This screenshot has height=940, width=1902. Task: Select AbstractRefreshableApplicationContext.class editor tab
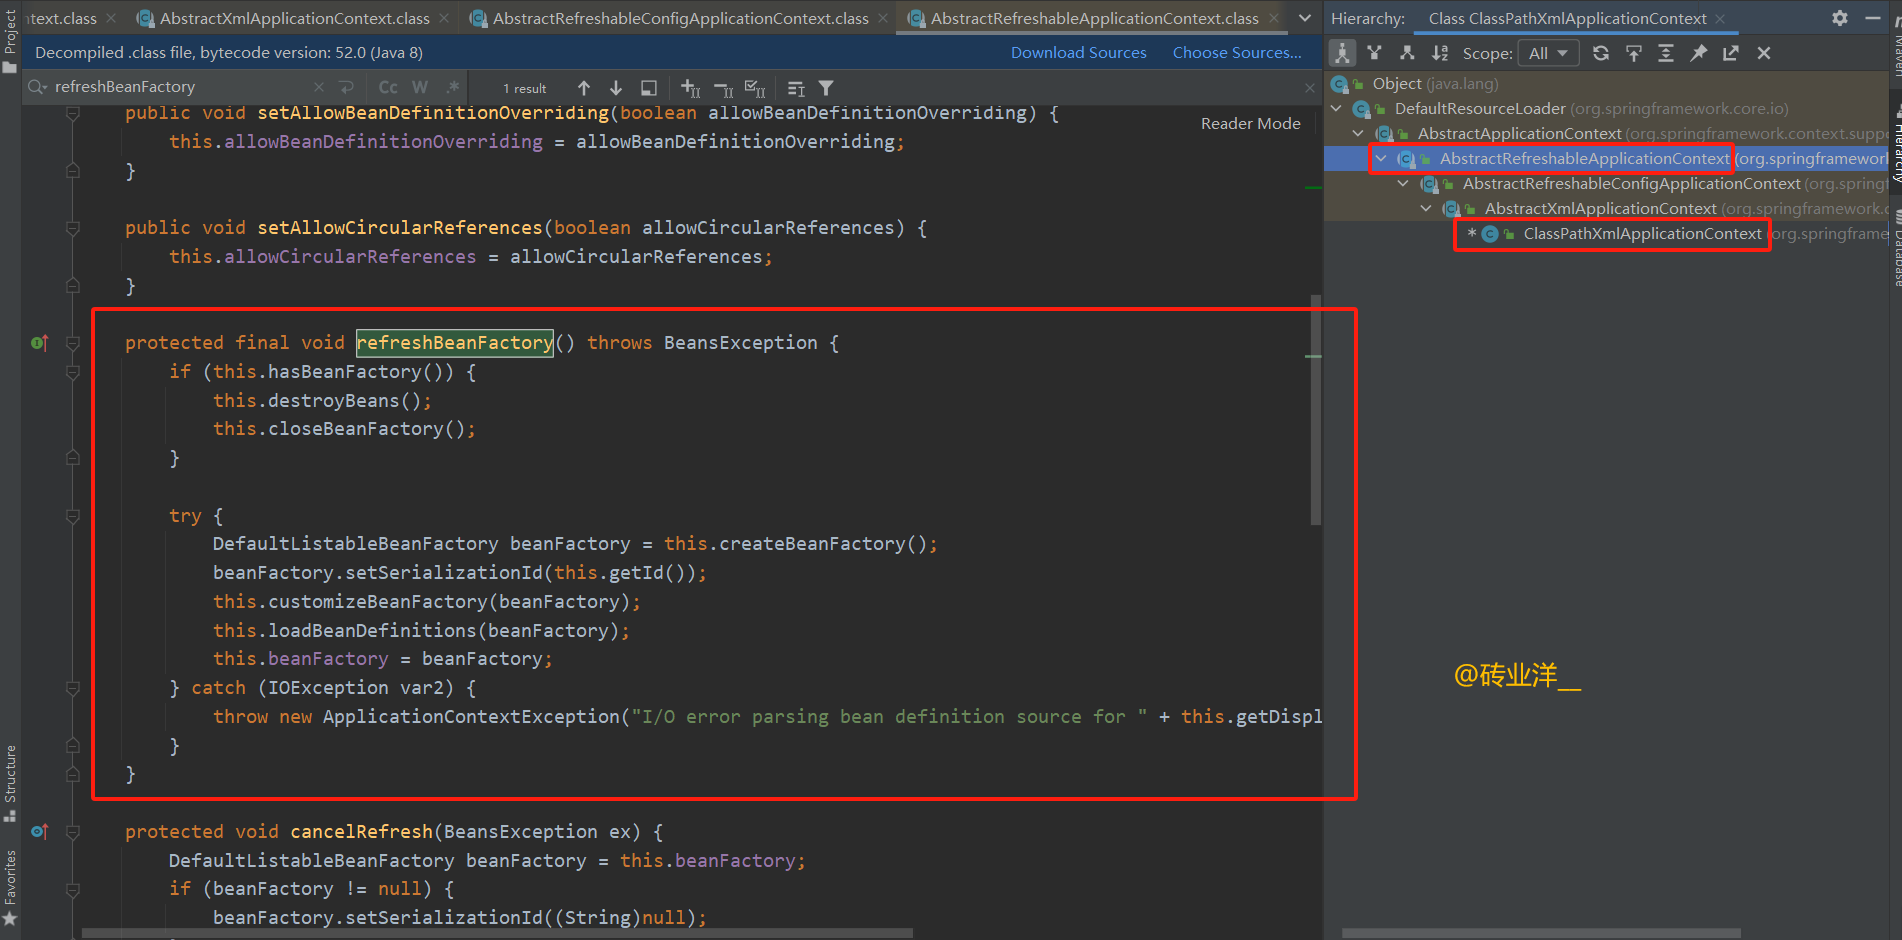tap(1093, 18)
